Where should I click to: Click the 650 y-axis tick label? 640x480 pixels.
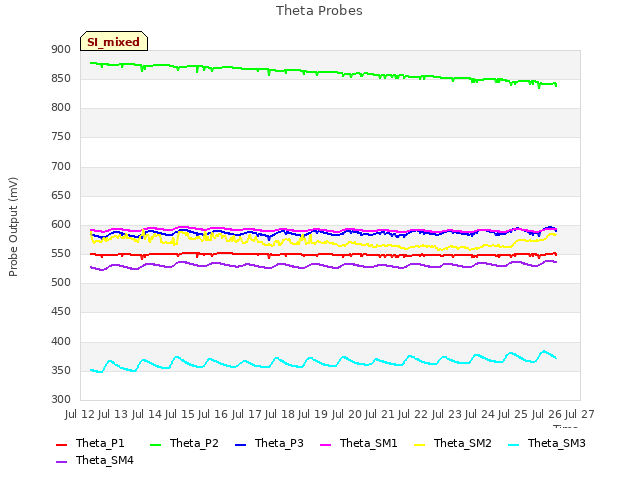coord(61,196)
